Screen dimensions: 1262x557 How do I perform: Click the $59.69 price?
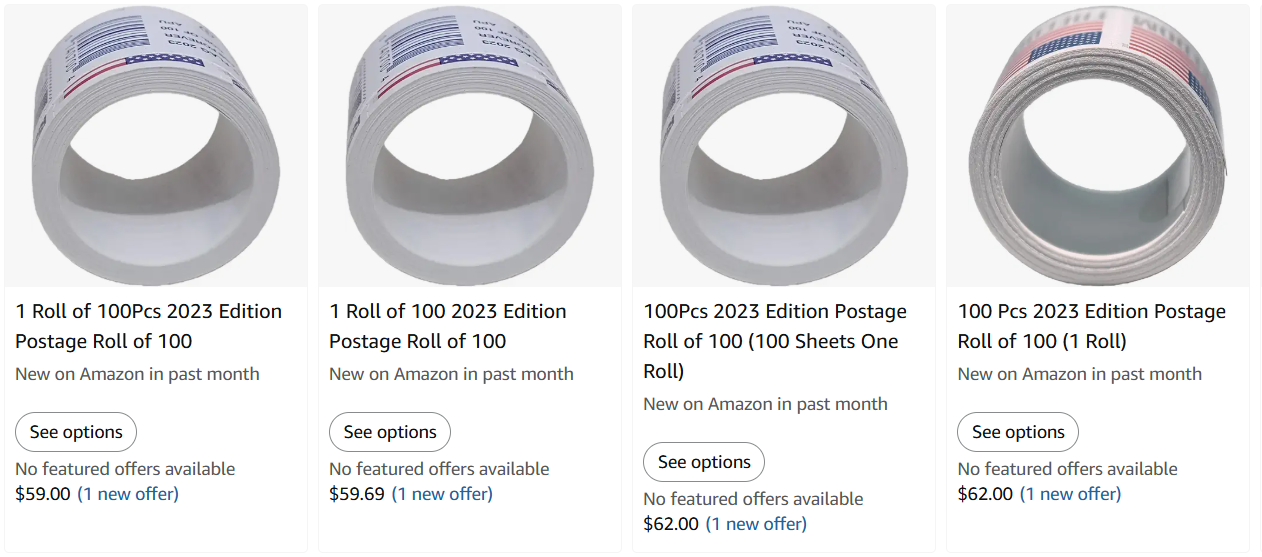(357, 494)
